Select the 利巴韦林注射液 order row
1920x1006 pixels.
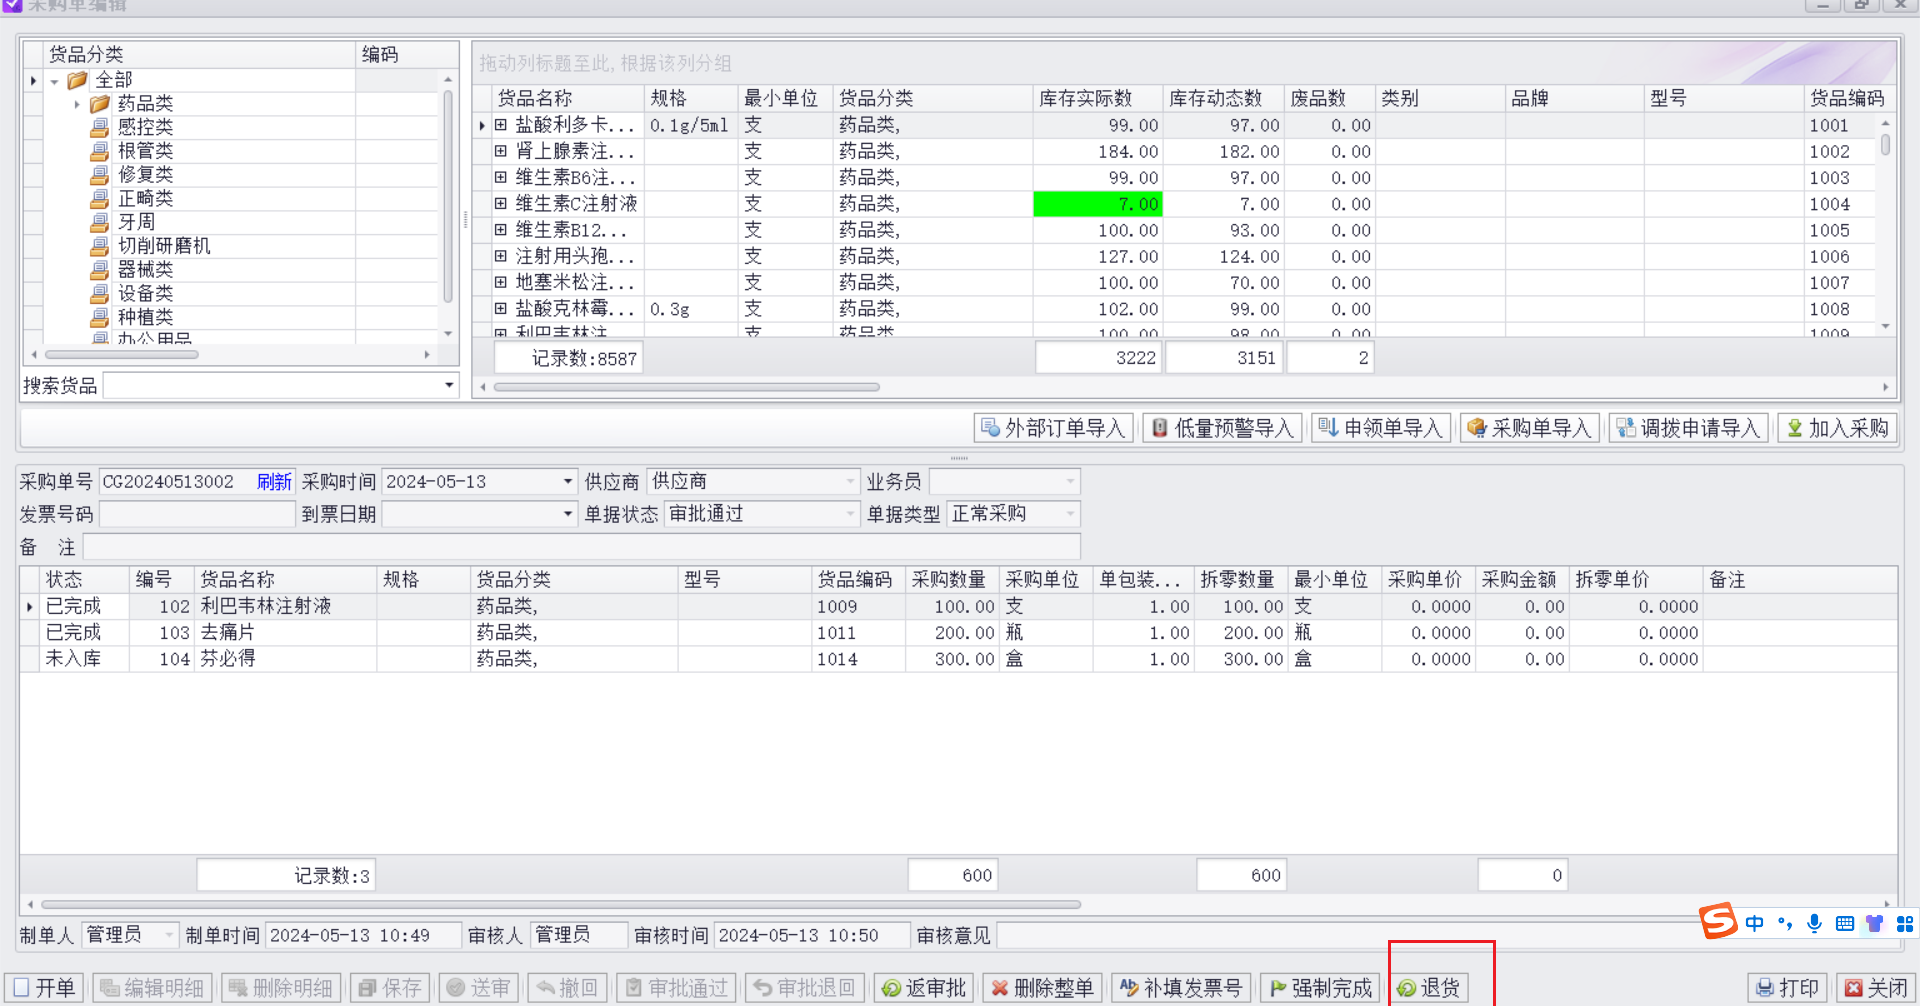click(958, 607)
